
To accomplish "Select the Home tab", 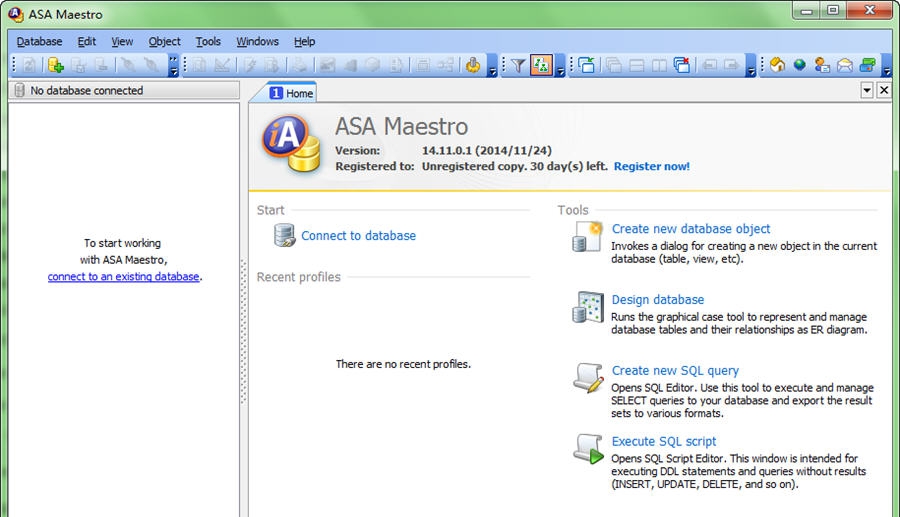I will [291, 93].
